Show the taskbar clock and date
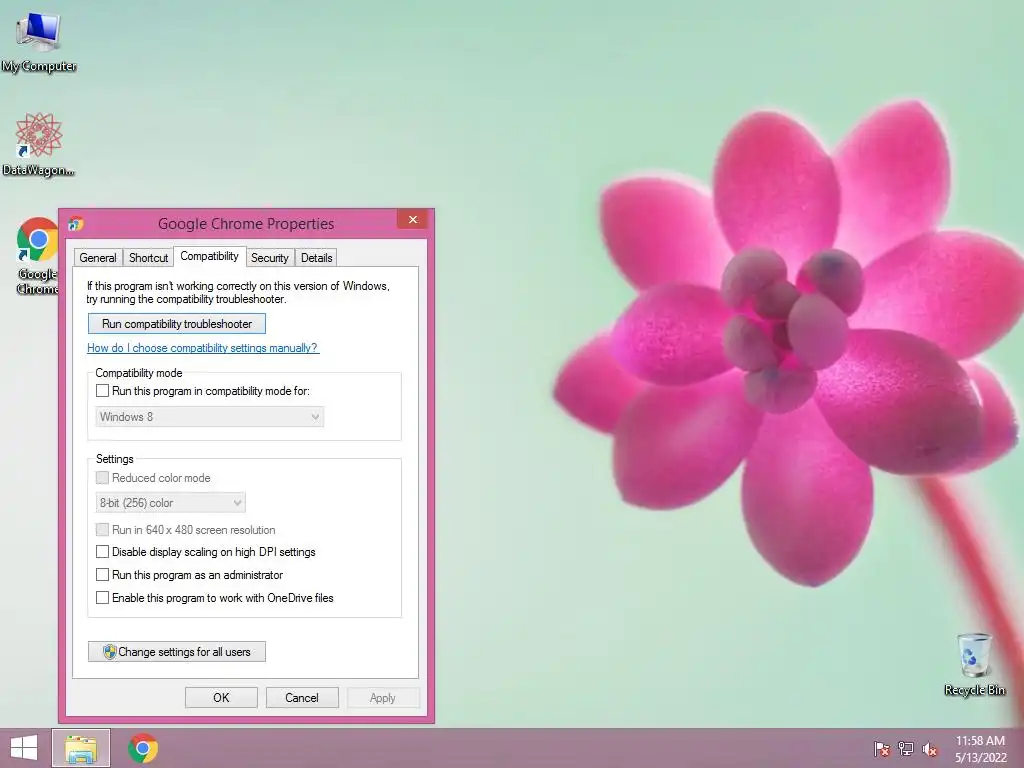The height and width of the screenshot is (768, 1024). coord(980,749)
